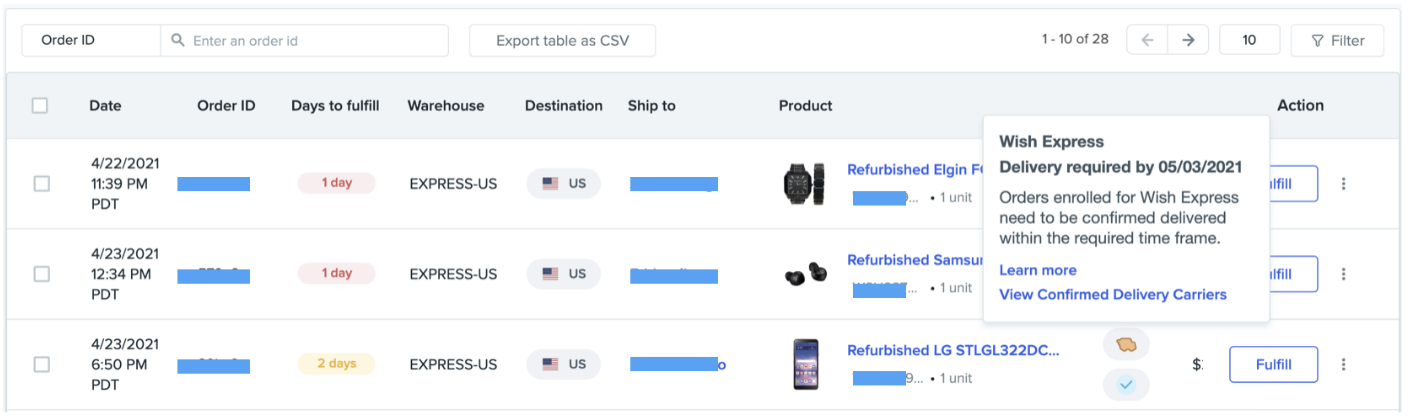The width and height of the screenshot is (1408, 416).
Task: Click the Learn more link
Action: [1037, 270]
